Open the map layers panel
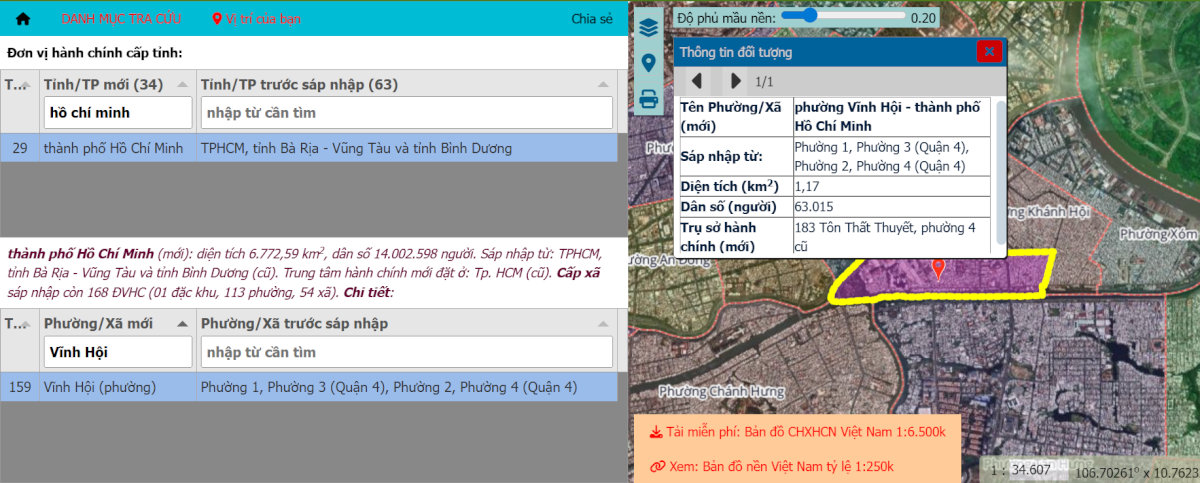Image resolution: width=1200 pixels, height=483 pixels. point(649,27)
